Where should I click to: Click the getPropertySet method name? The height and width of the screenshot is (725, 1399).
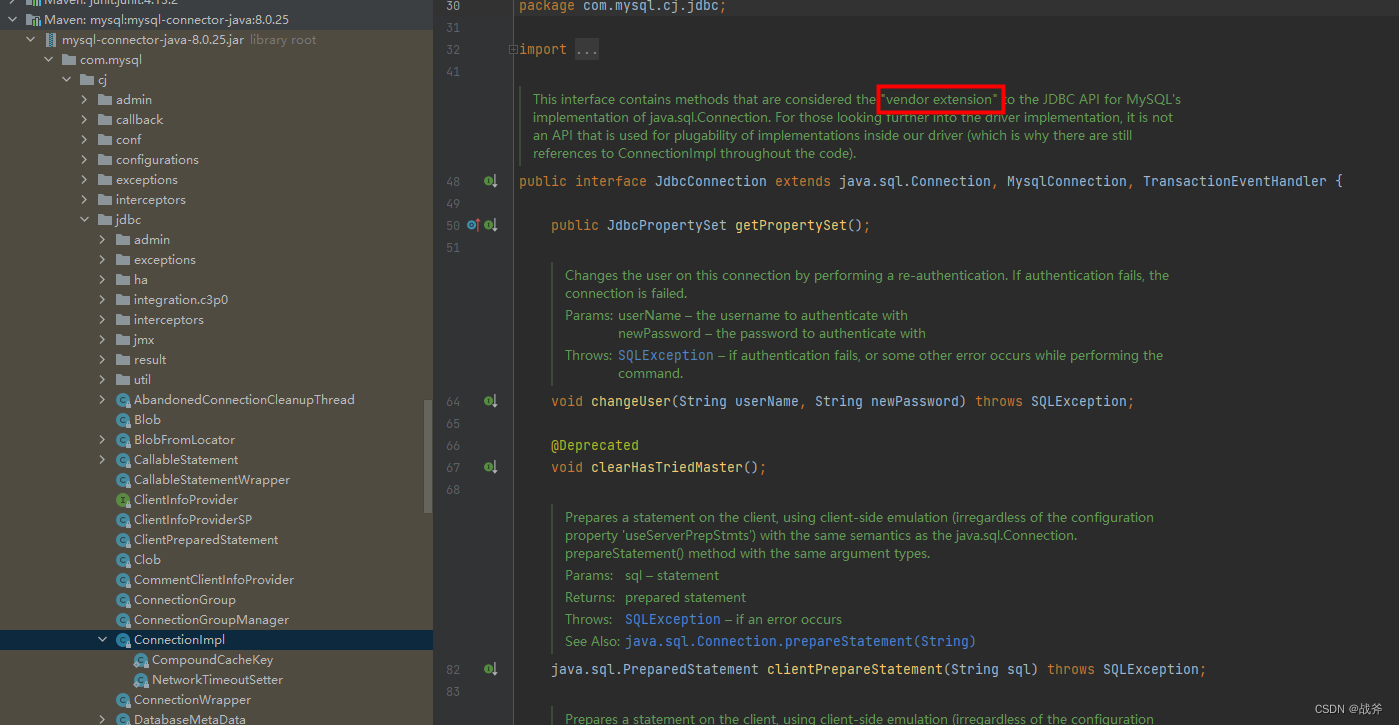791,225
